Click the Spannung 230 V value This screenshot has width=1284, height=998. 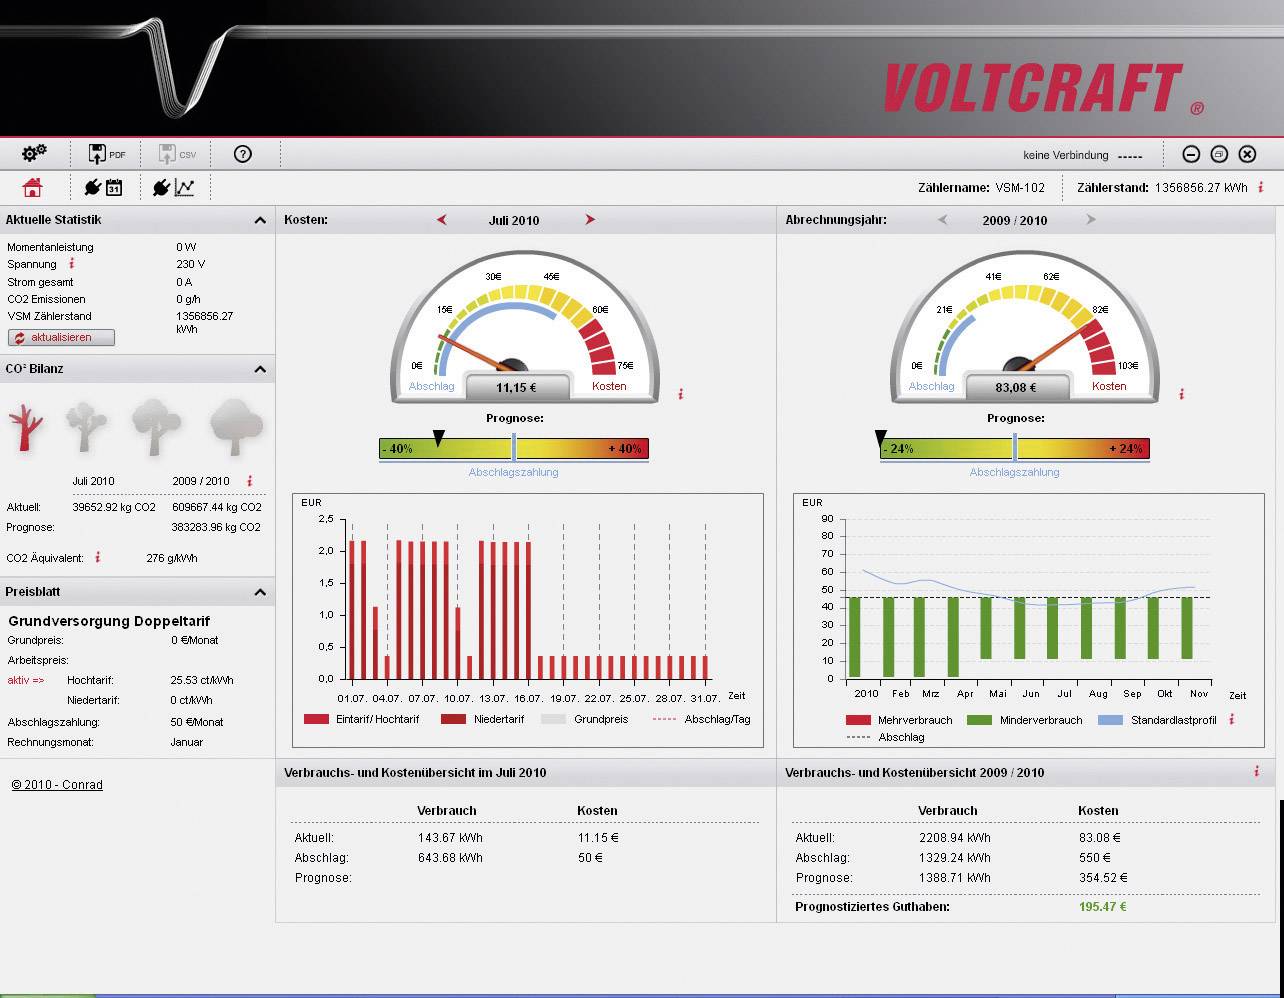pos(191,264)
